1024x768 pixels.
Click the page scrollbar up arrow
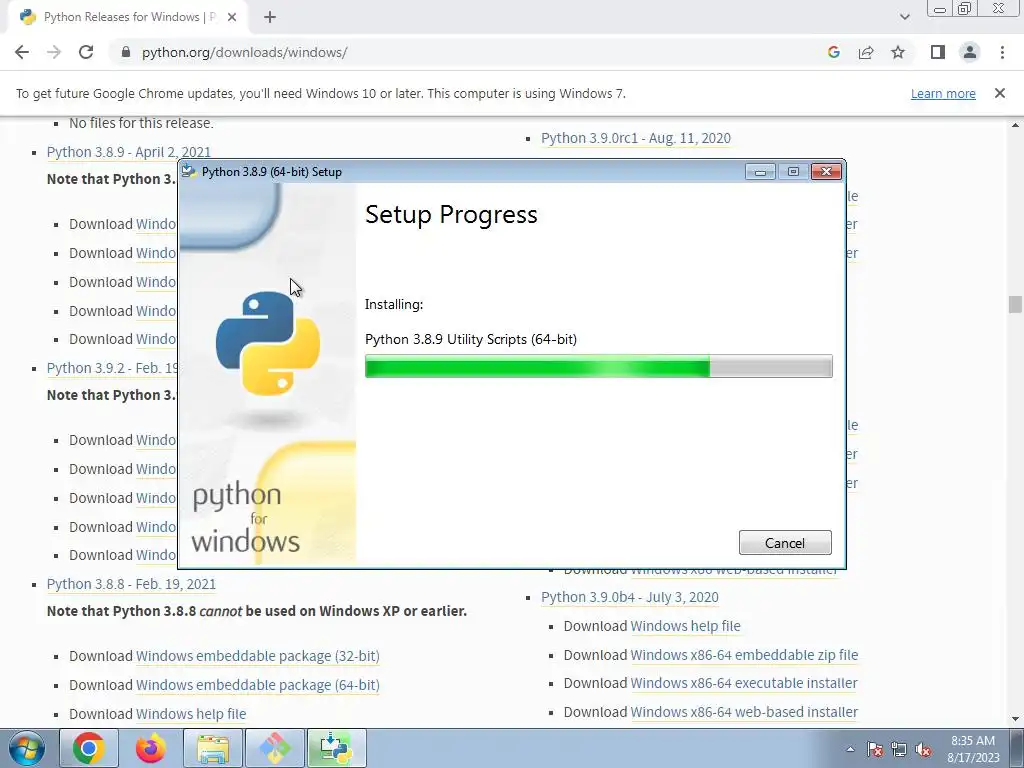point(1016,125)
